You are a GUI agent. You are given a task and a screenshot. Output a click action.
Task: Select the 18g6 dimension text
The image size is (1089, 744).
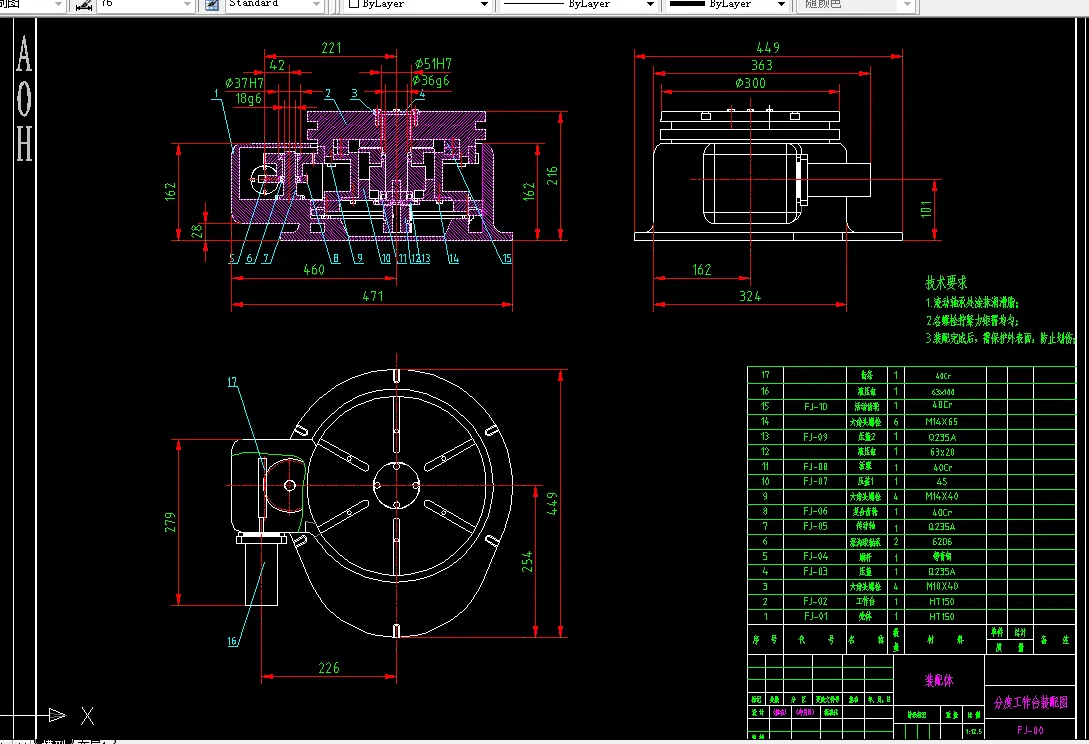(249, 99)
